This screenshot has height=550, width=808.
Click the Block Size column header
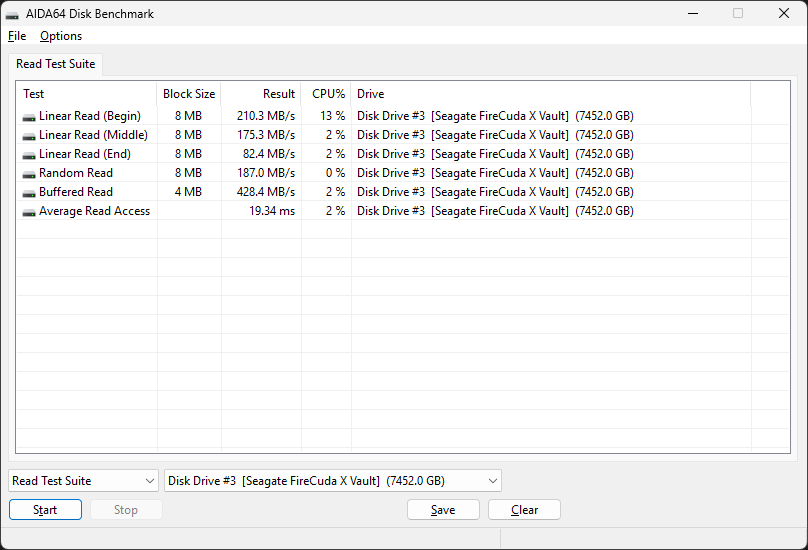pyautogui.click(x=189, y=94)
